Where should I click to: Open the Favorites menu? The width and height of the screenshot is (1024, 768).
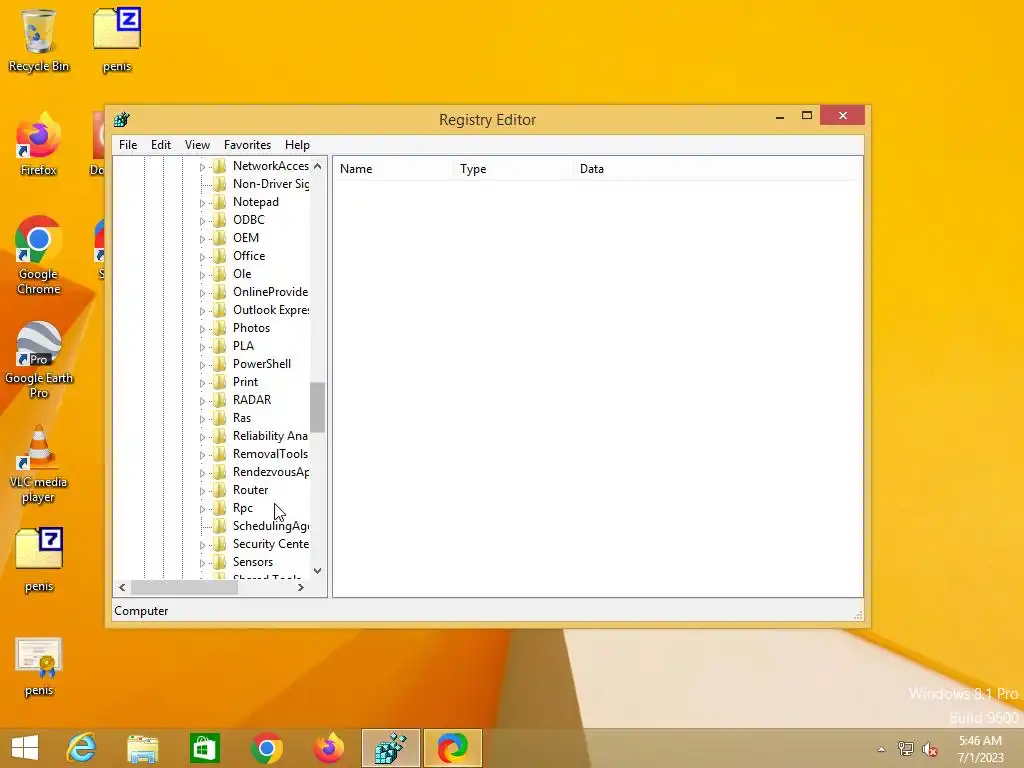click(247, 145)
